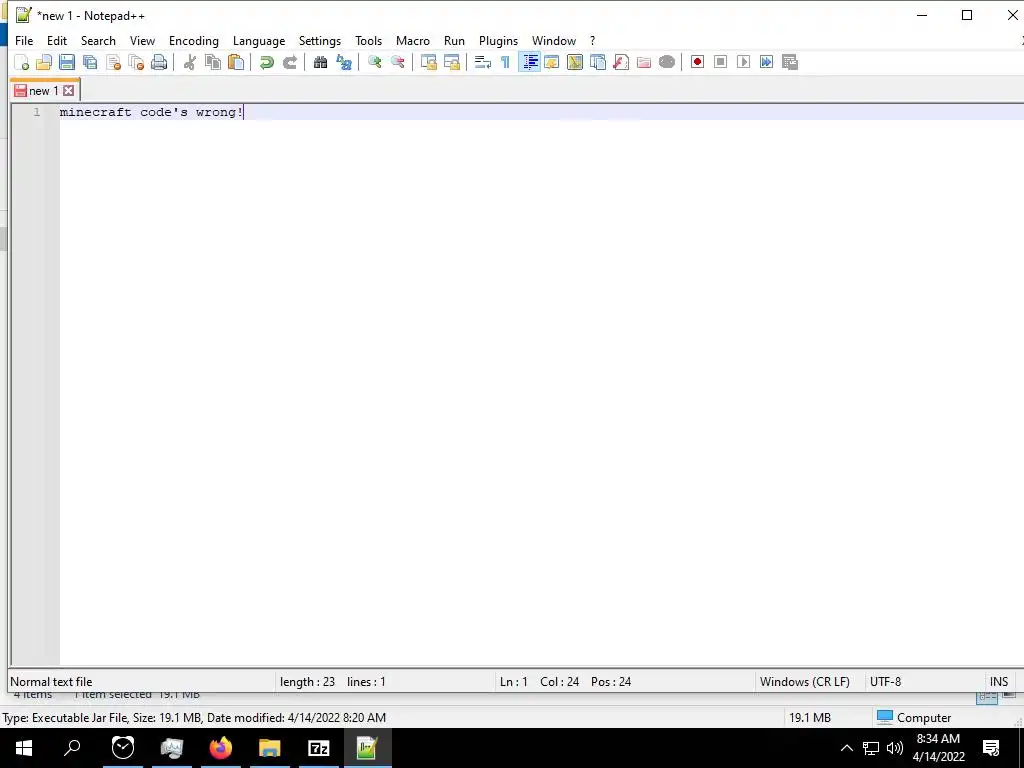Screen dimensions: 1024x768
Task: Click inside the text 'minecraft code's wrong!'
Action: click(x=152, y=112)
